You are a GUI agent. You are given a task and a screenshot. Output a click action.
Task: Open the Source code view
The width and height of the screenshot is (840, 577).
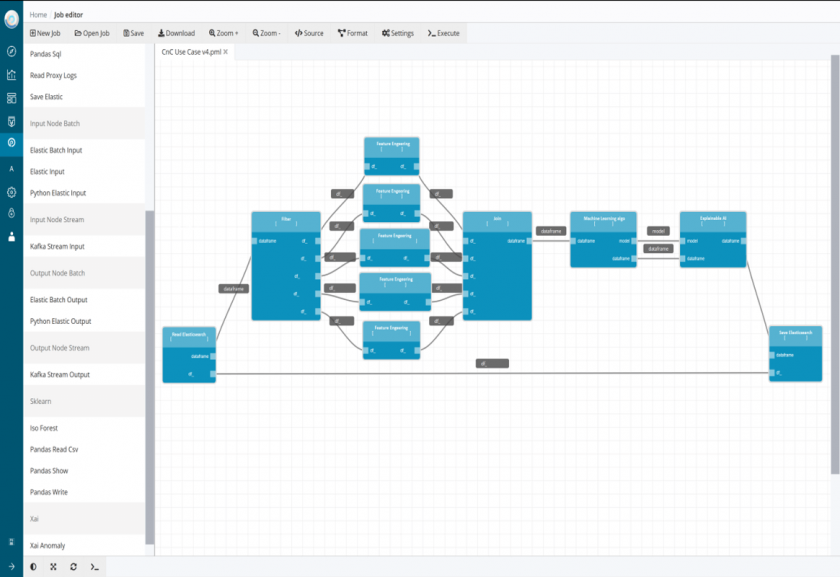pyautogui.click(x=309, y=33)
